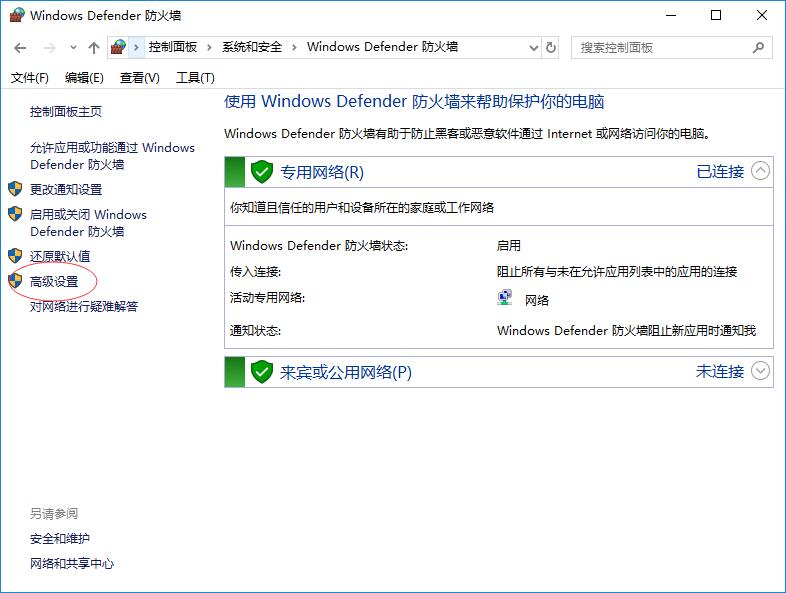Expand the 来宾或公用网络 section chevron
The height and width of the screenshot is (593, 786).
click(x=761, y=371)
